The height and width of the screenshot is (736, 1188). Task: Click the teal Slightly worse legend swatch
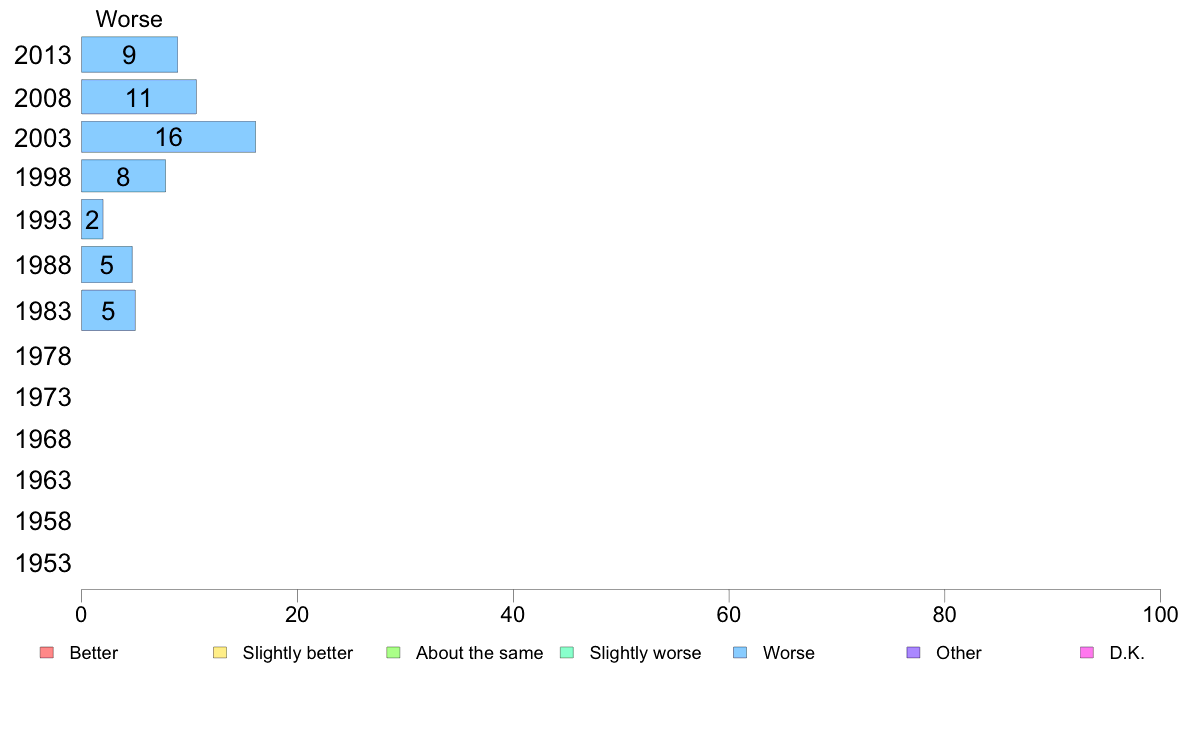click(x=567, y=653)
